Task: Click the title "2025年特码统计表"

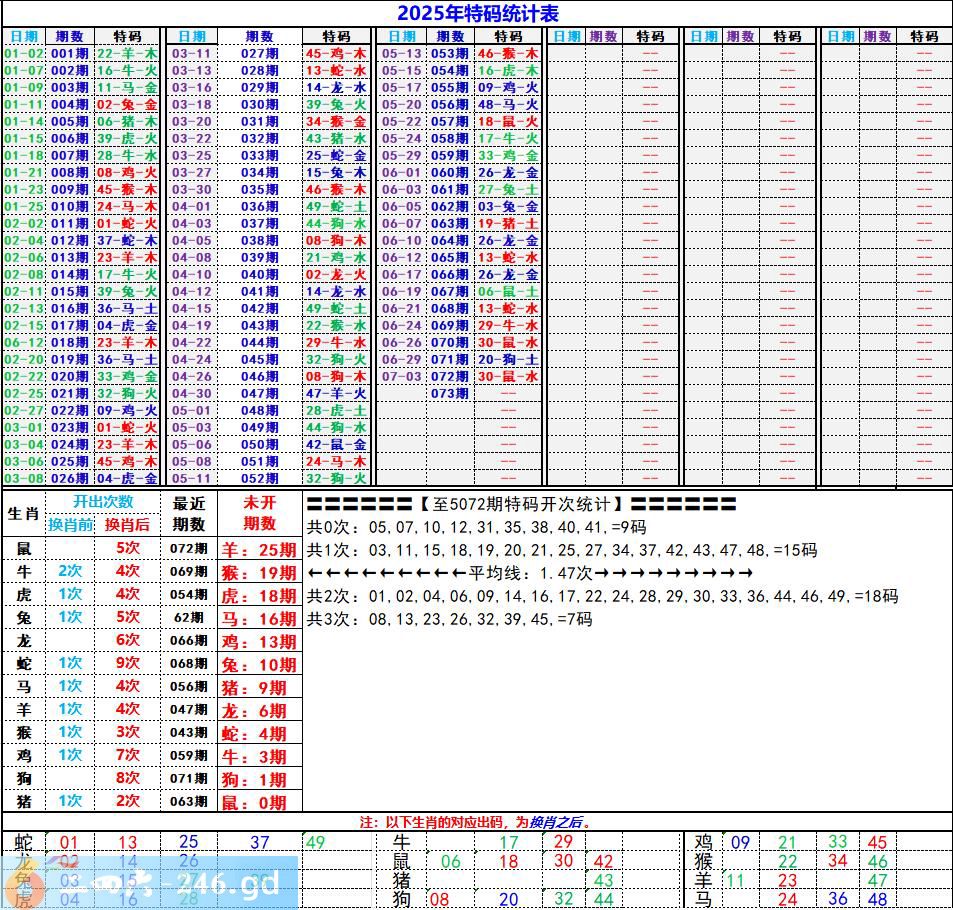Action: coord(478,13)
